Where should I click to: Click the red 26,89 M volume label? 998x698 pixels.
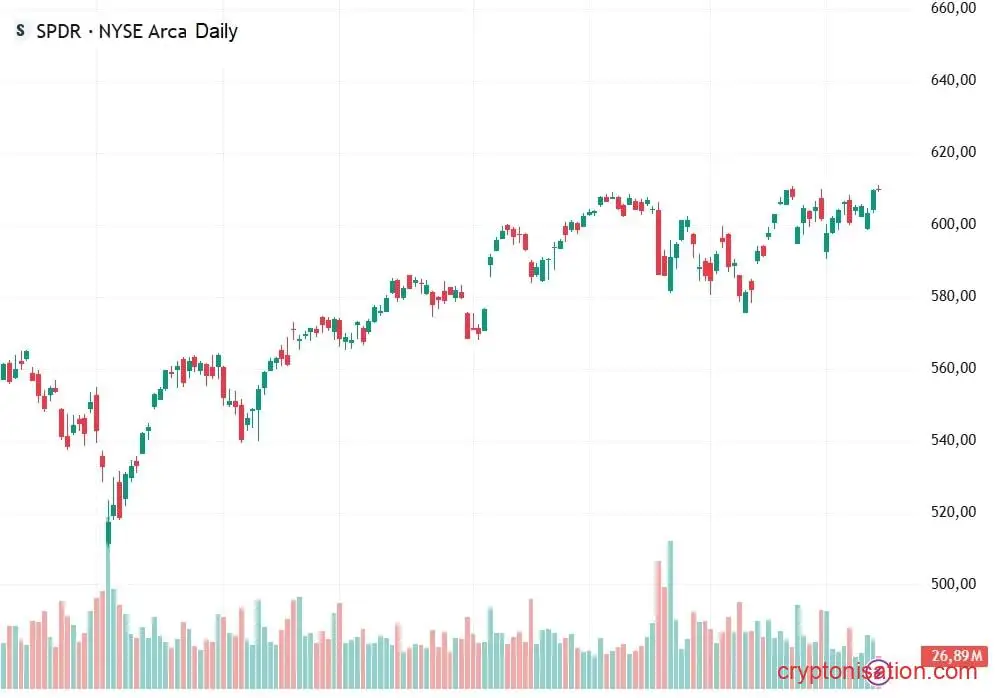pos(955,655)
